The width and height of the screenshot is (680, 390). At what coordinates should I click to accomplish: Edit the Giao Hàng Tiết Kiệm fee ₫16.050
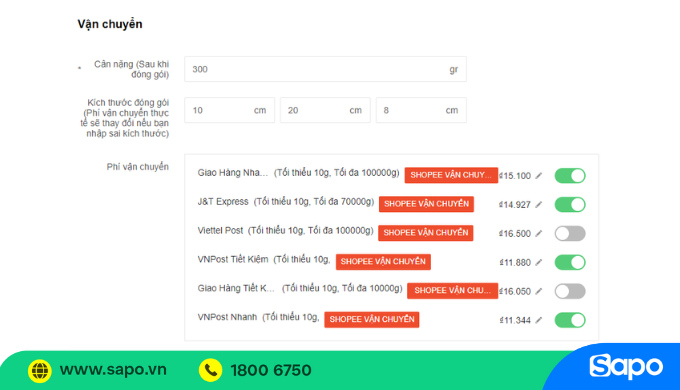pyautogui.click(x=539, y=291)
